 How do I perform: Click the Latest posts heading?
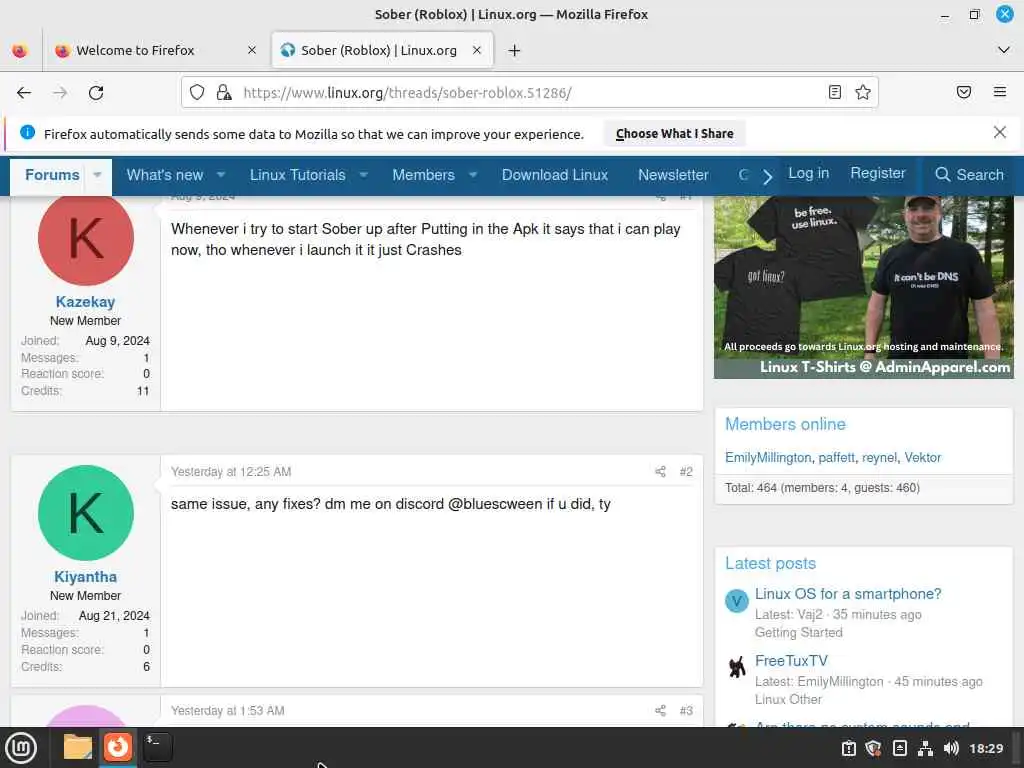pos(770,563)
